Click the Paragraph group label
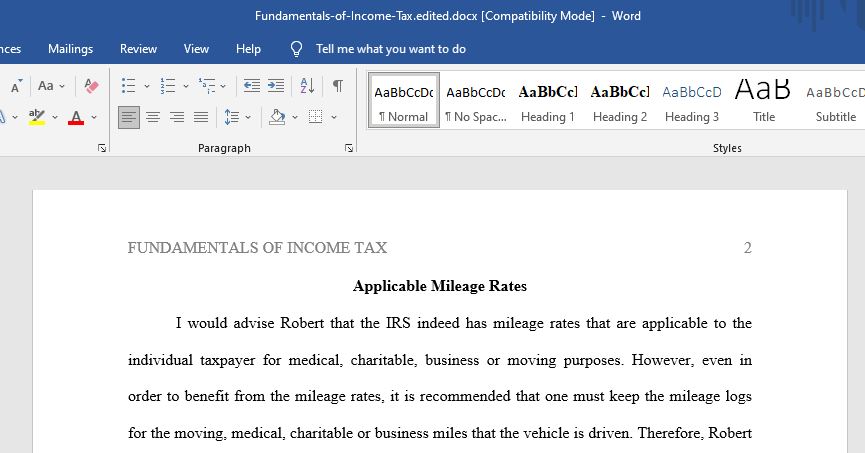The width and height of the screenshot is (865, 453). tap(224, 148)
